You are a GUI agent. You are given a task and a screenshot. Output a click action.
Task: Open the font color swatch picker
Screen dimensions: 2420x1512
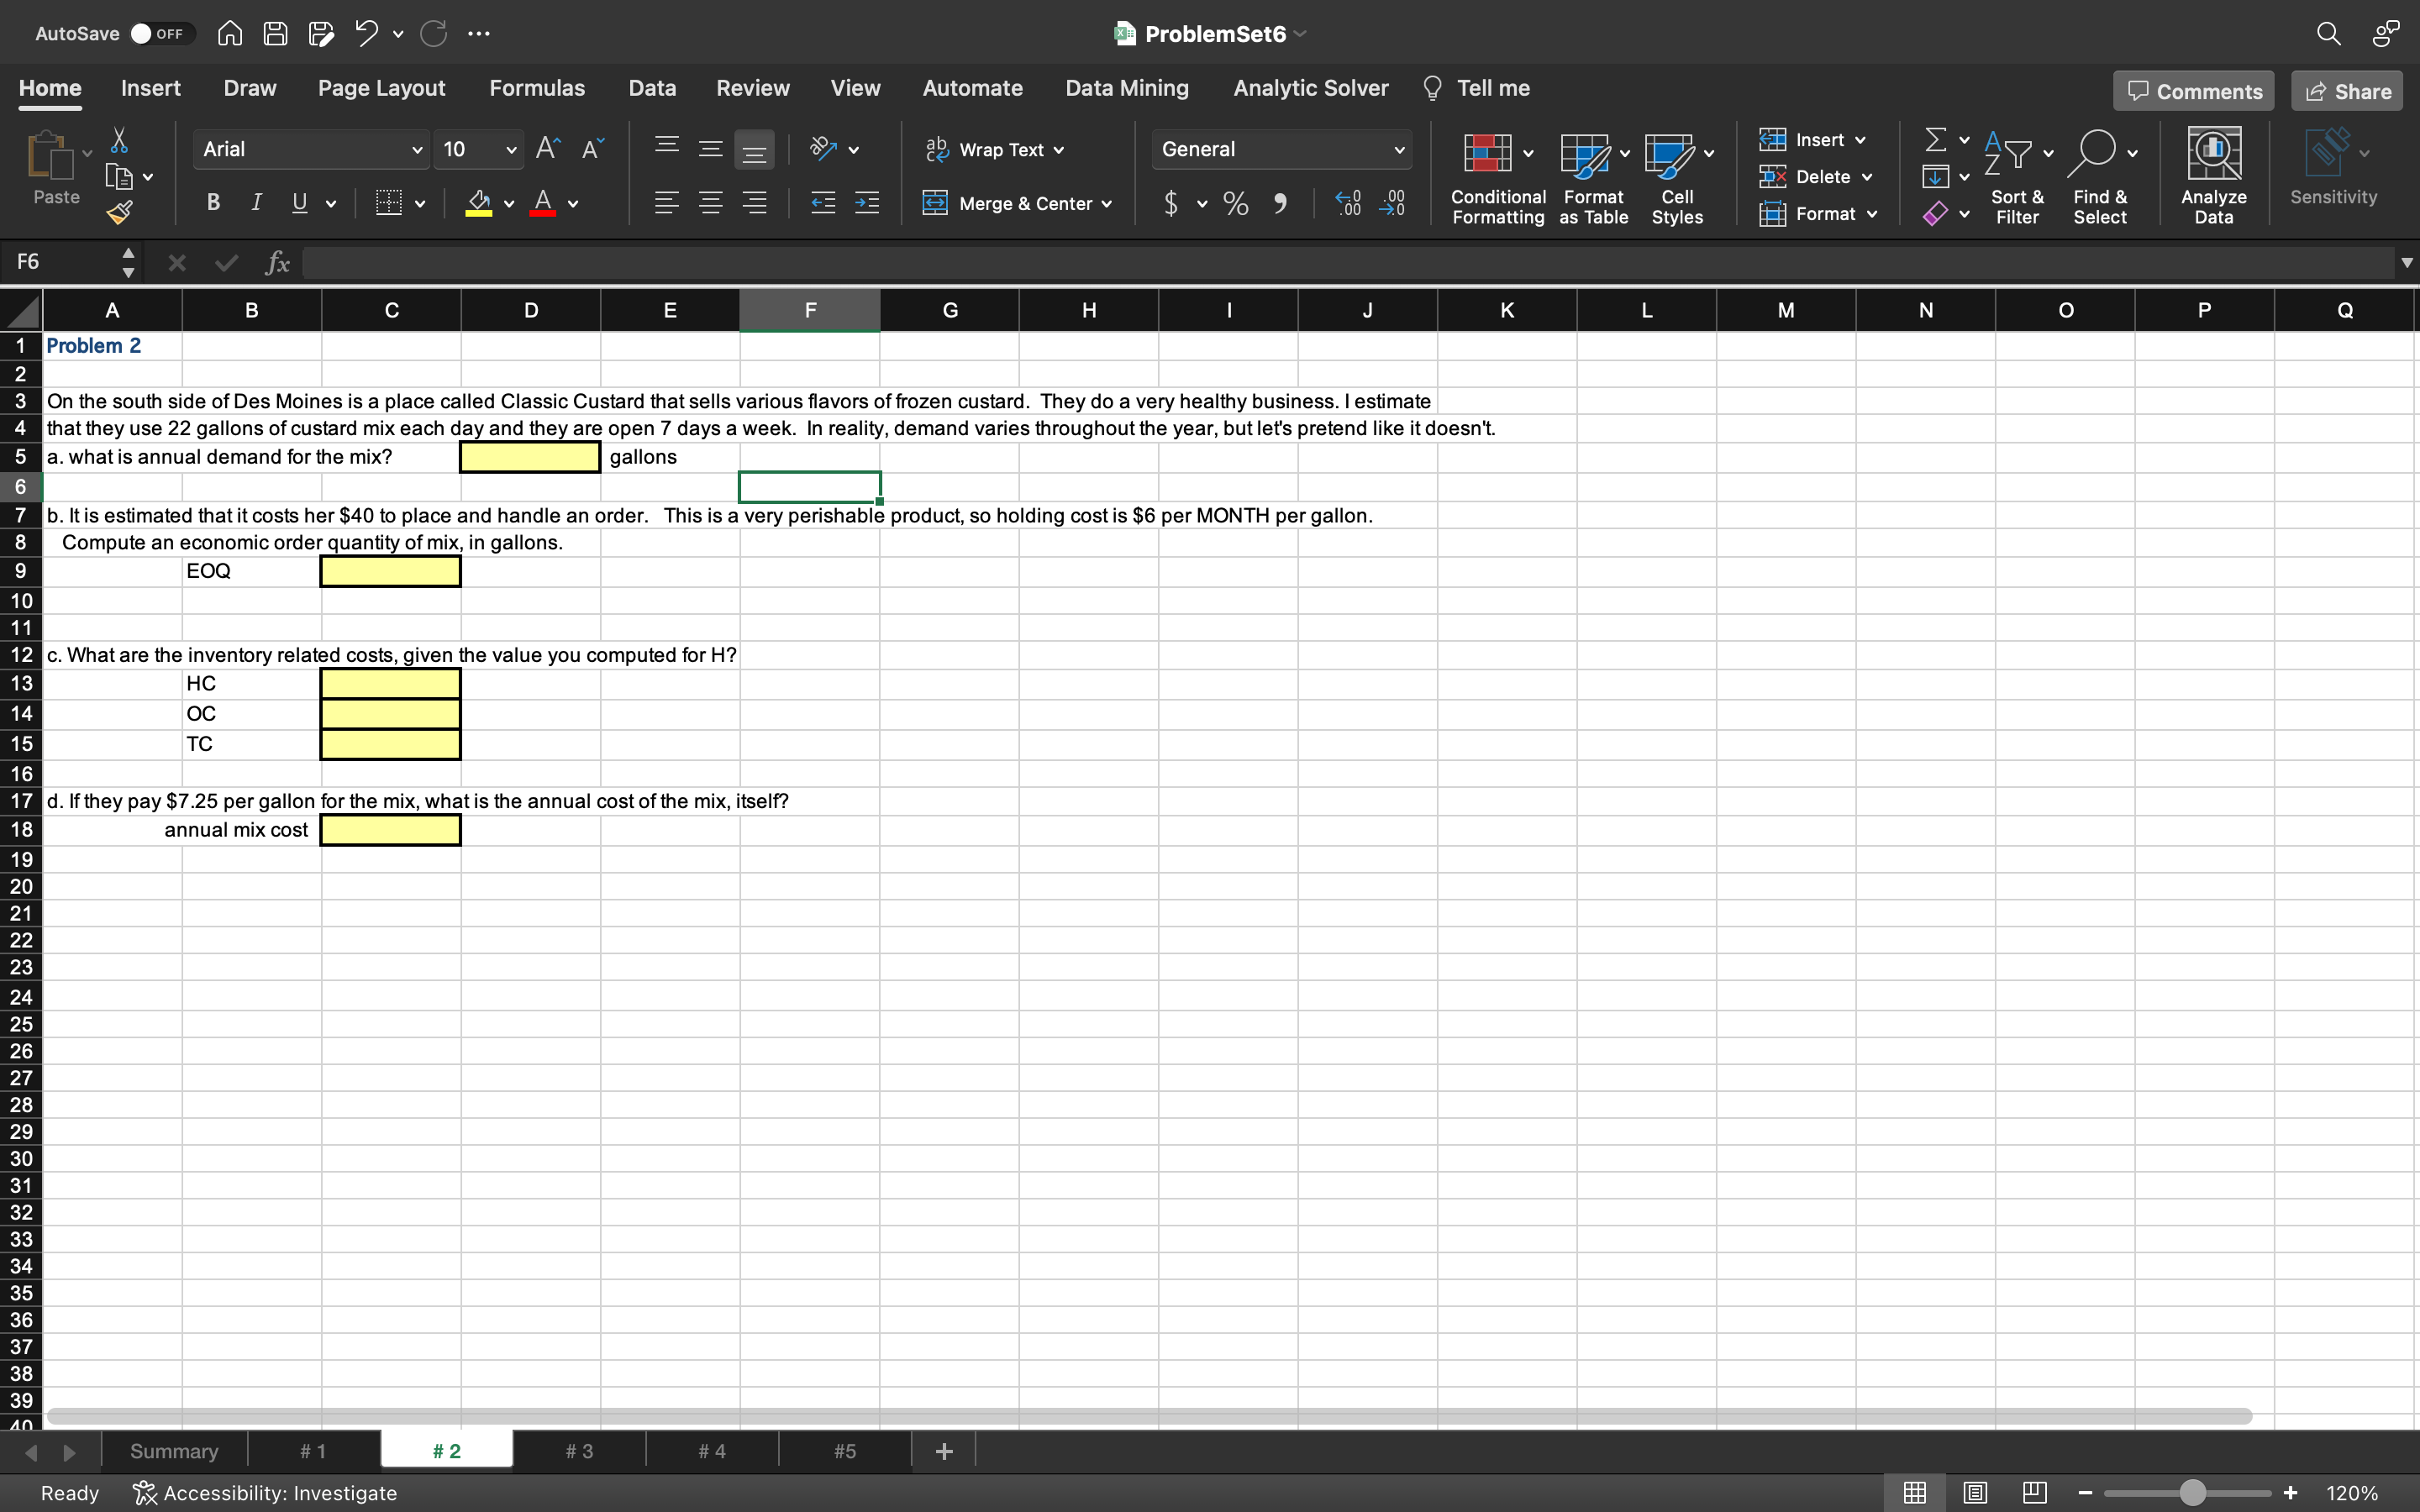point(572,204)
